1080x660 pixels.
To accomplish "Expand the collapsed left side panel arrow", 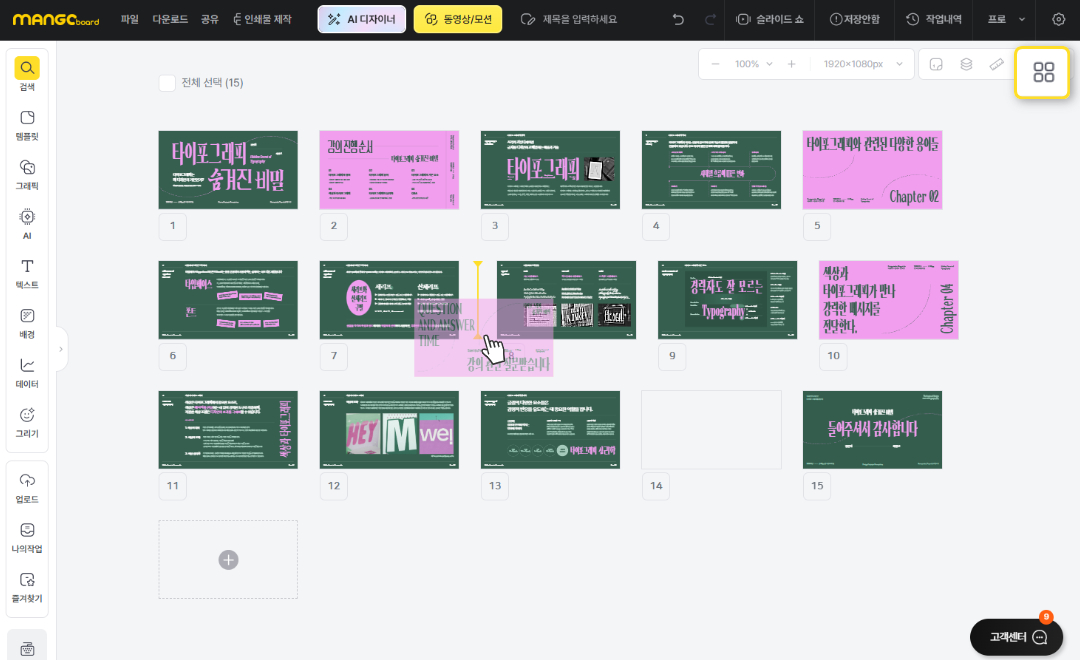I will [61, 349].
